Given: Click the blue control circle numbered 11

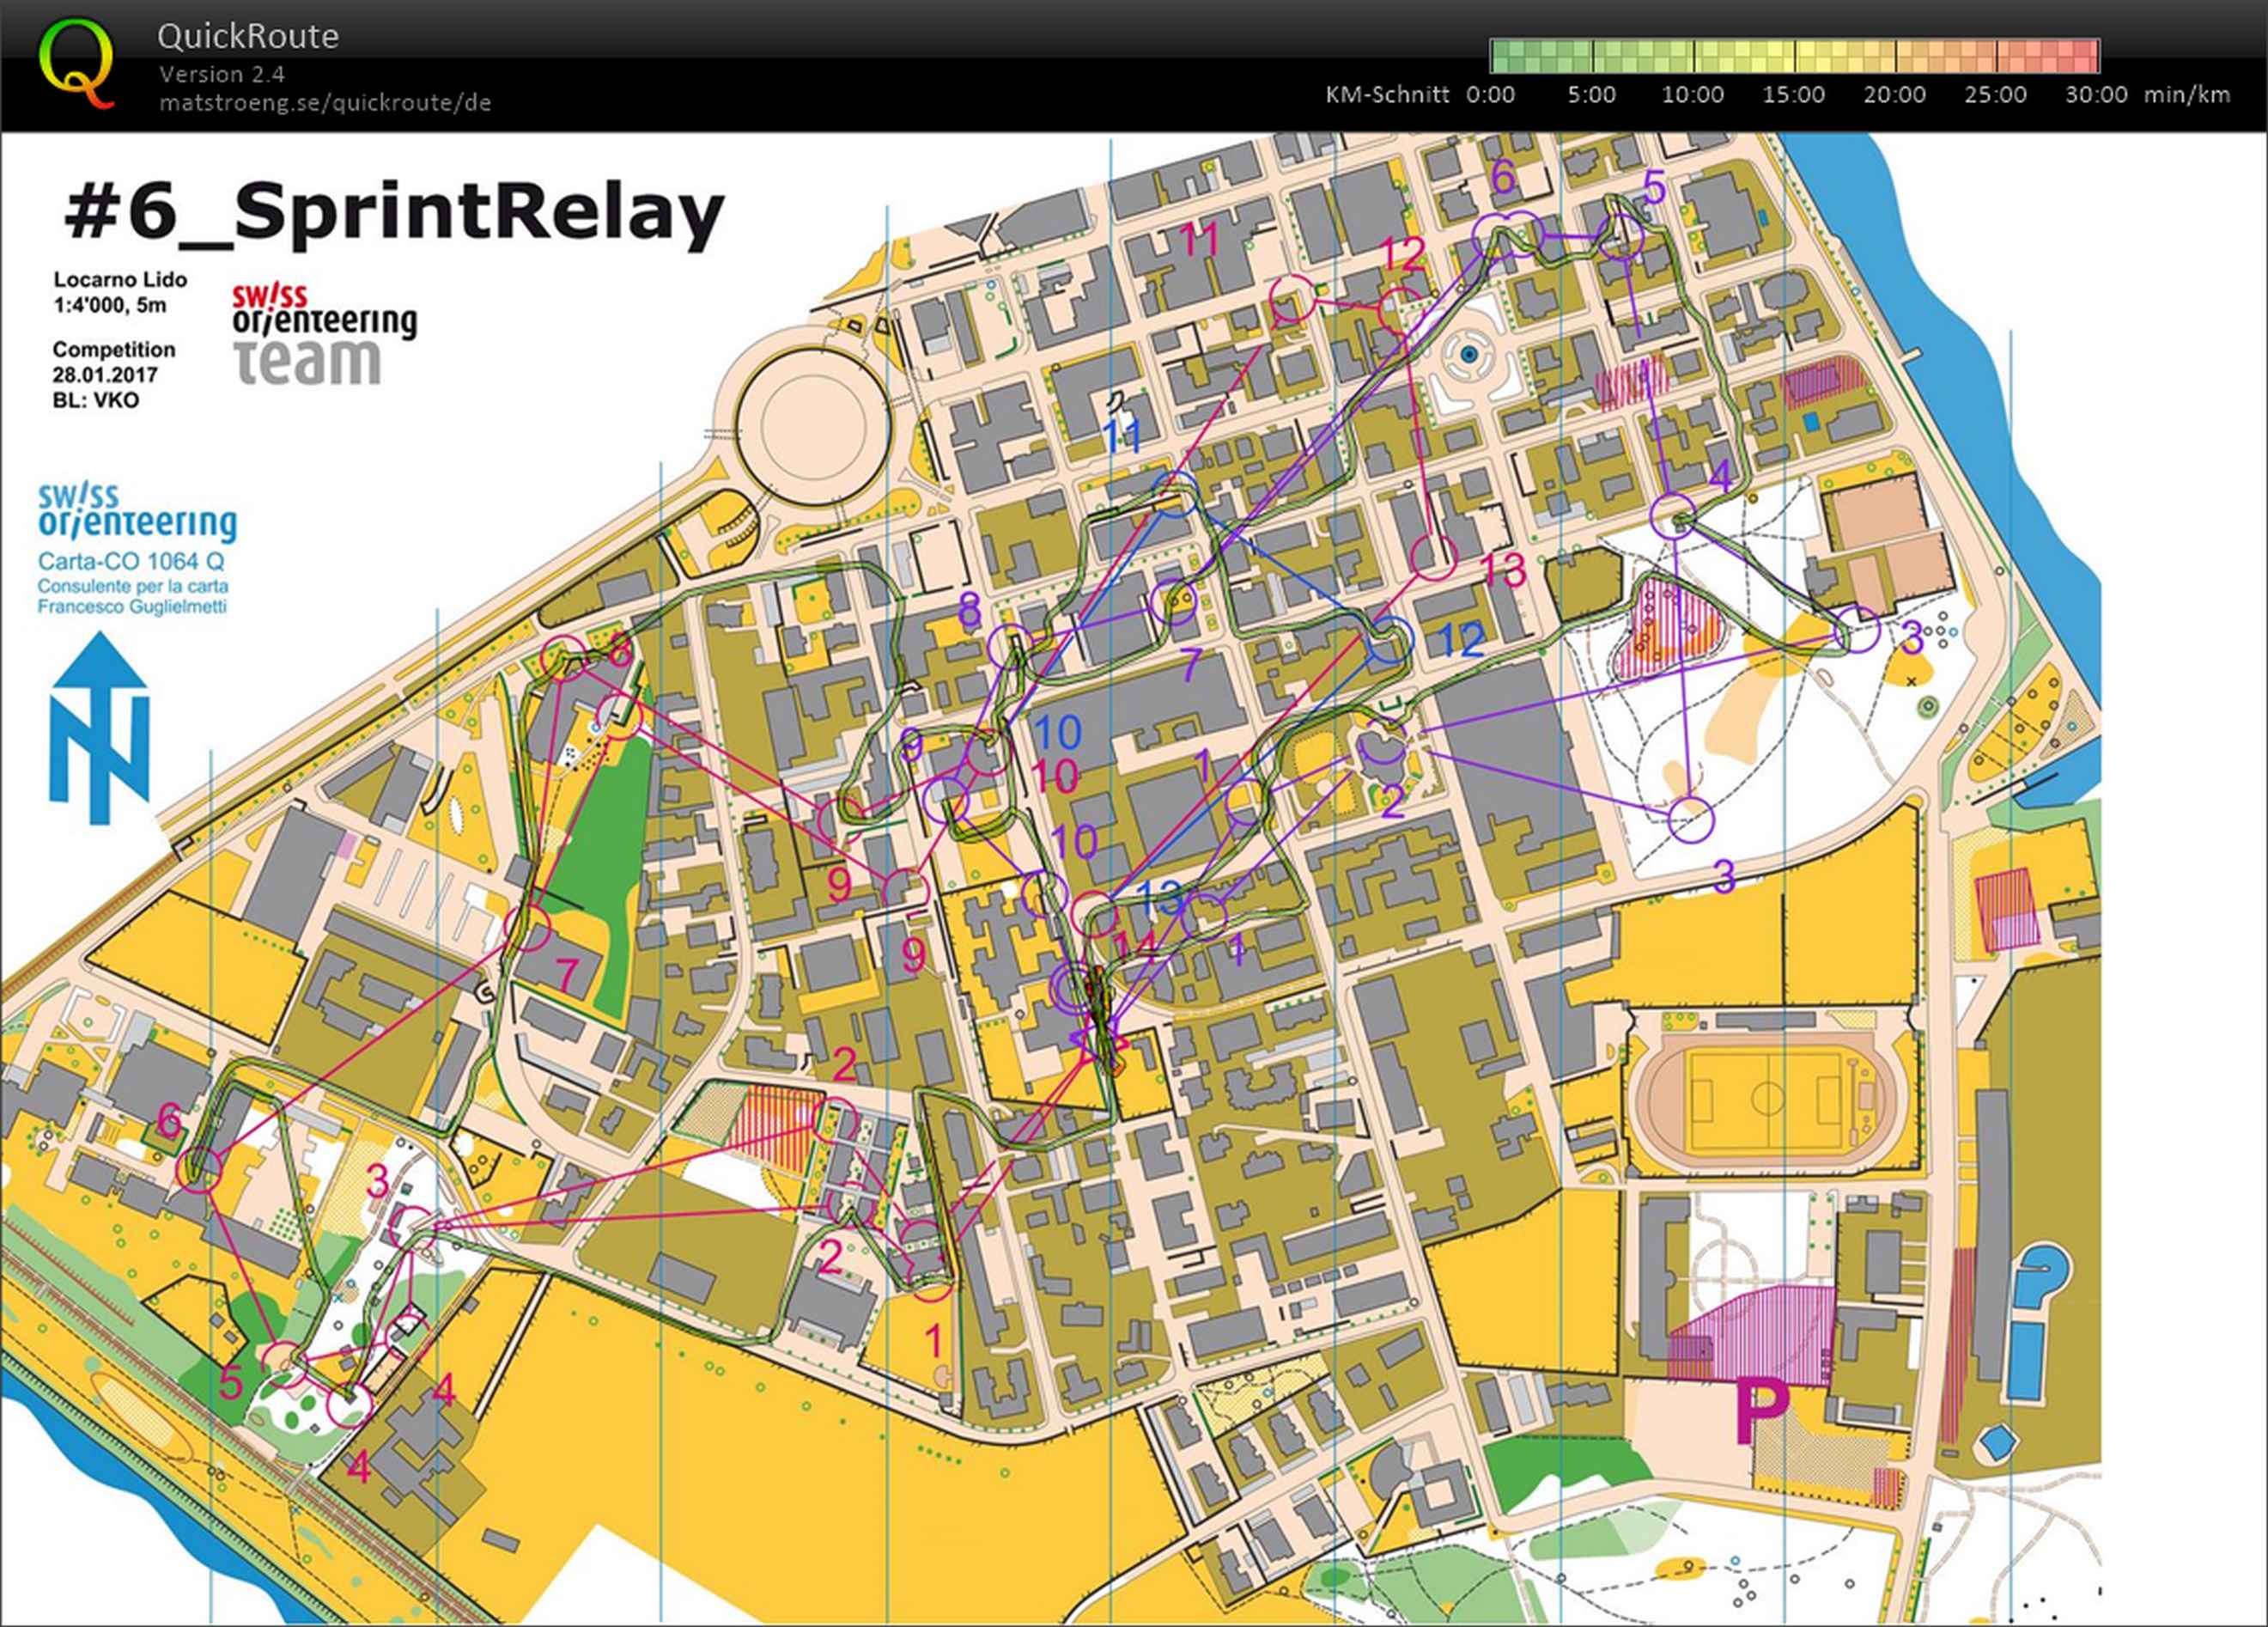Looking at the screenshot, I should [x=1176, y=494].
